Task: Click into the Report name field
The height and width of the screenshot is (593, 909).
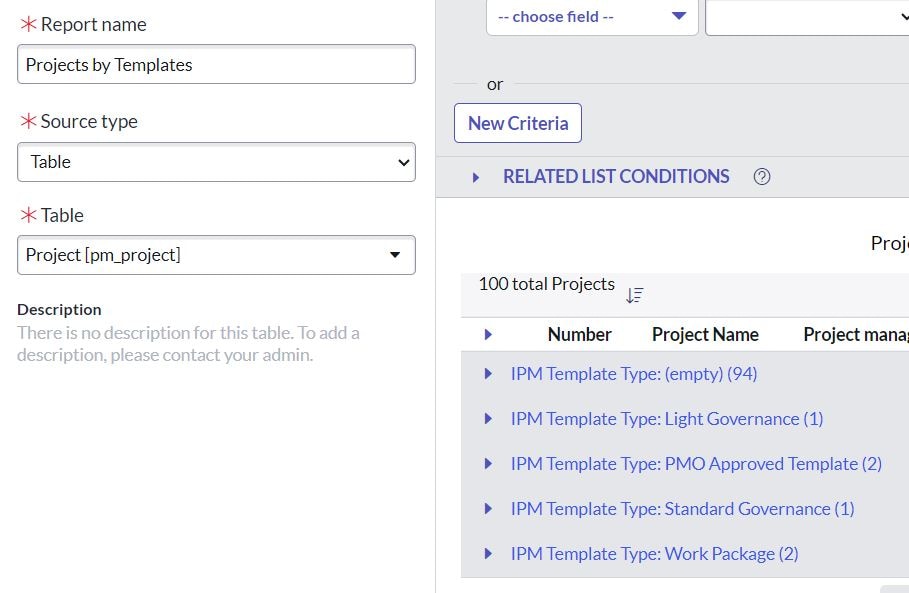Action: [x=216, y=64]
